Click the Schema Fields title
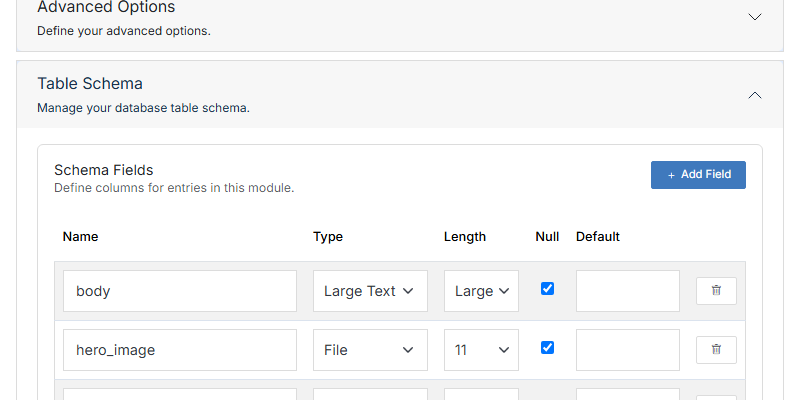Viewport: 800px width, 400px height. (x=104, y=169)
